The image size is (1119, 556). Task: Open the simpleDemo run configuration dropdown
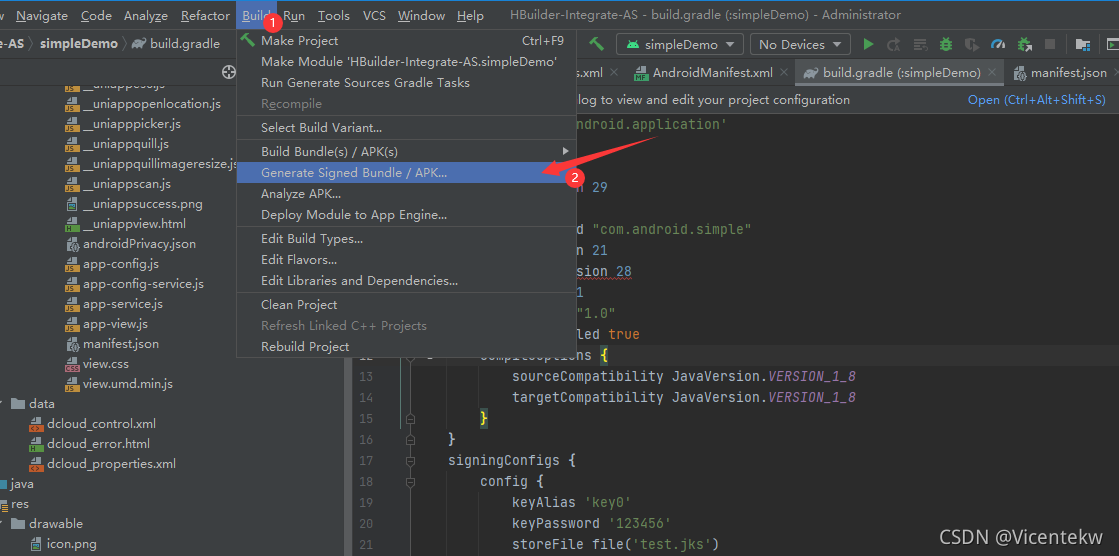(x=679, y=44)
